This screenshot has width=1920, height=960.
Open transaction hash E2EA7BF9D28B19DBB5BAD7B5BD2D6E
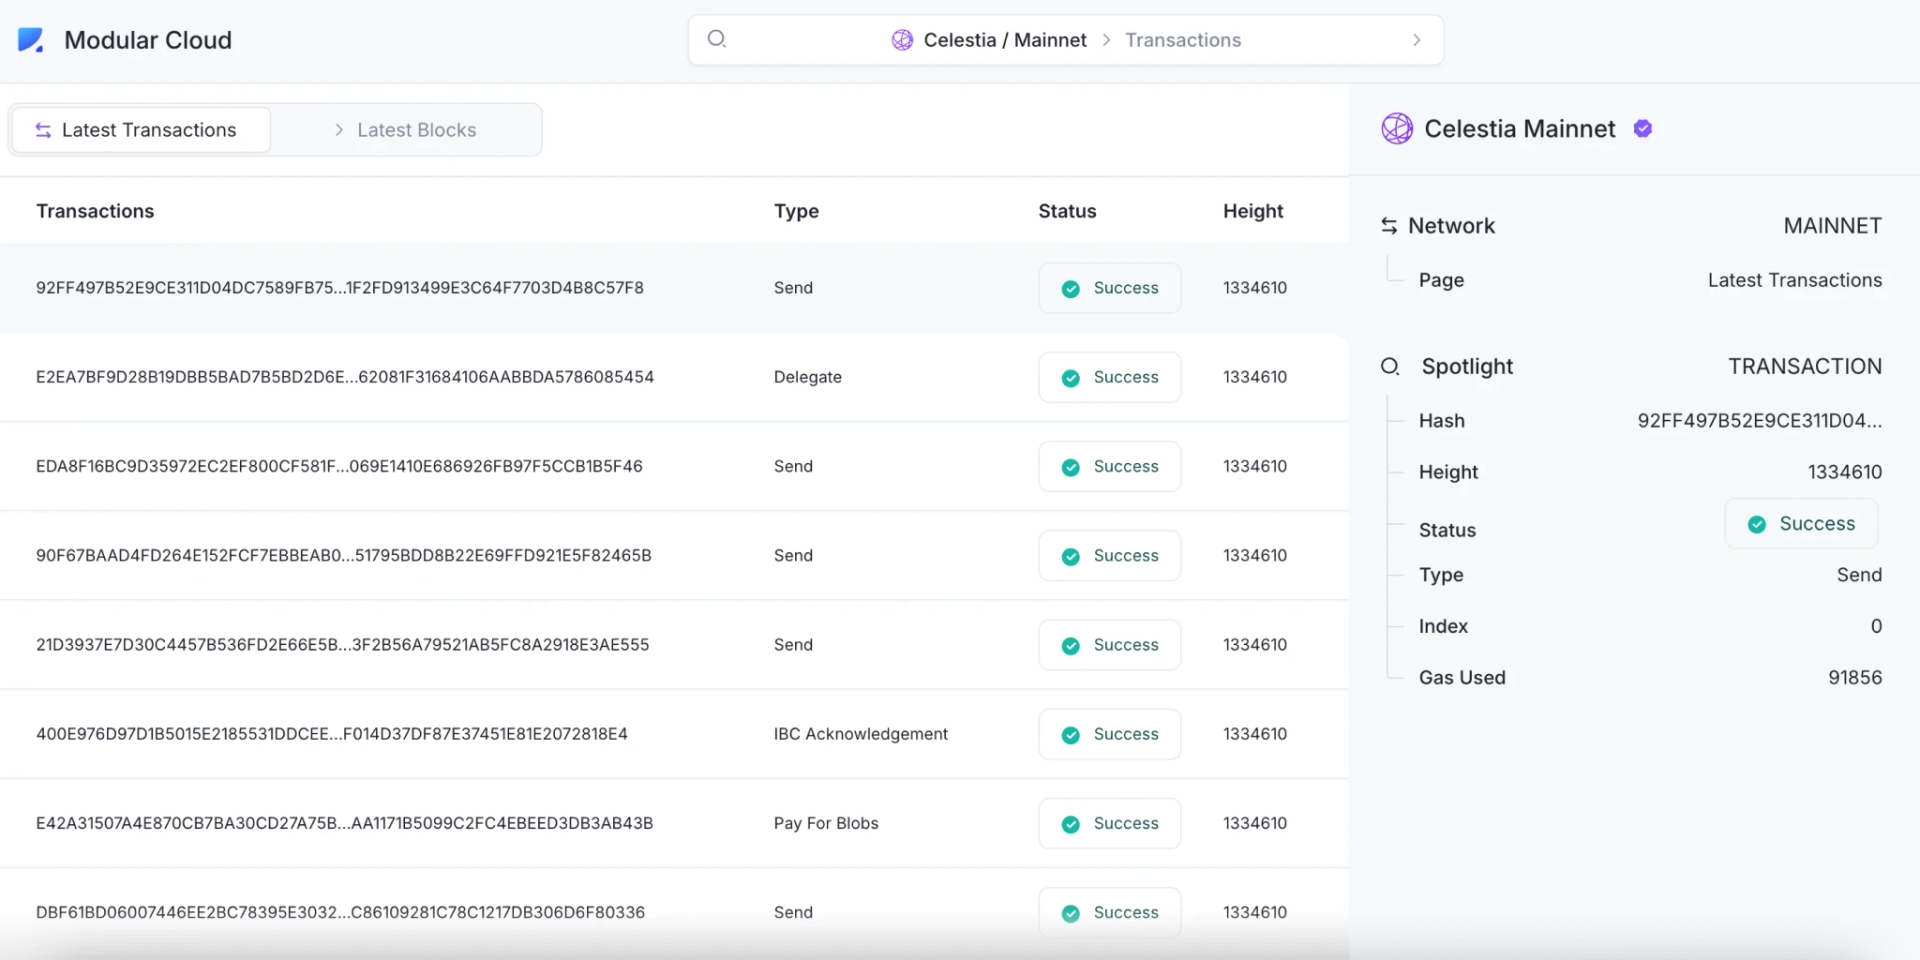[x=345, y=377]
